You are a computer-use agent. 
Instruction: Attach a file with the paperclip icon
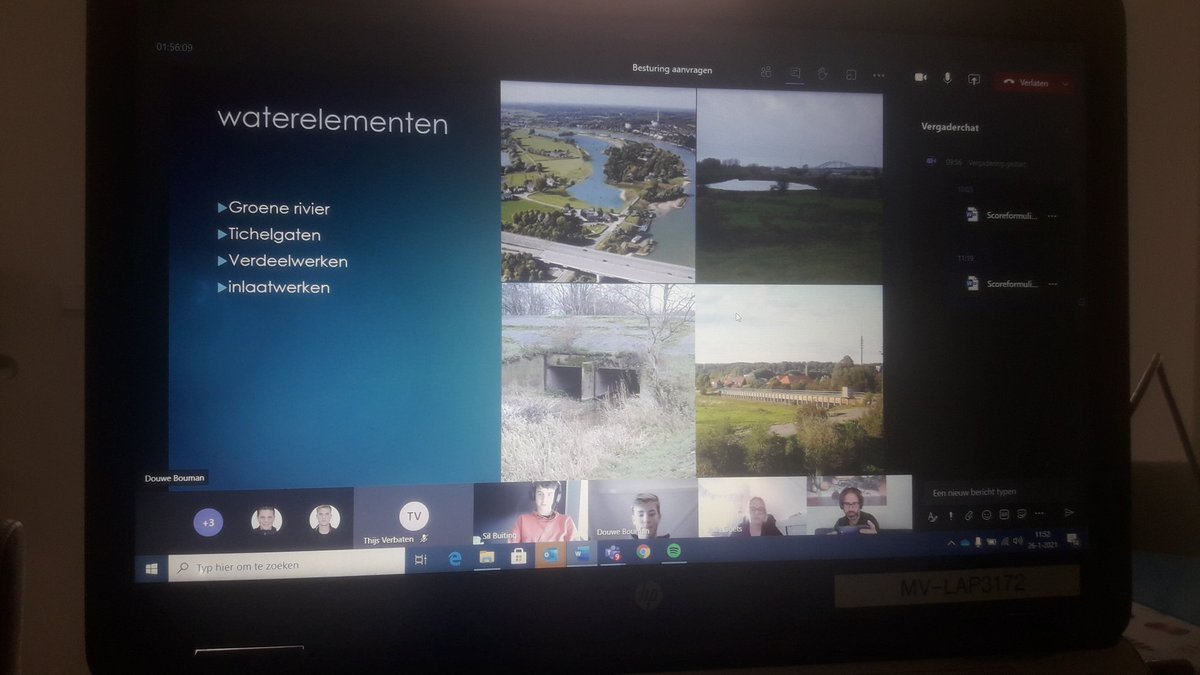[x=968, y=516]
